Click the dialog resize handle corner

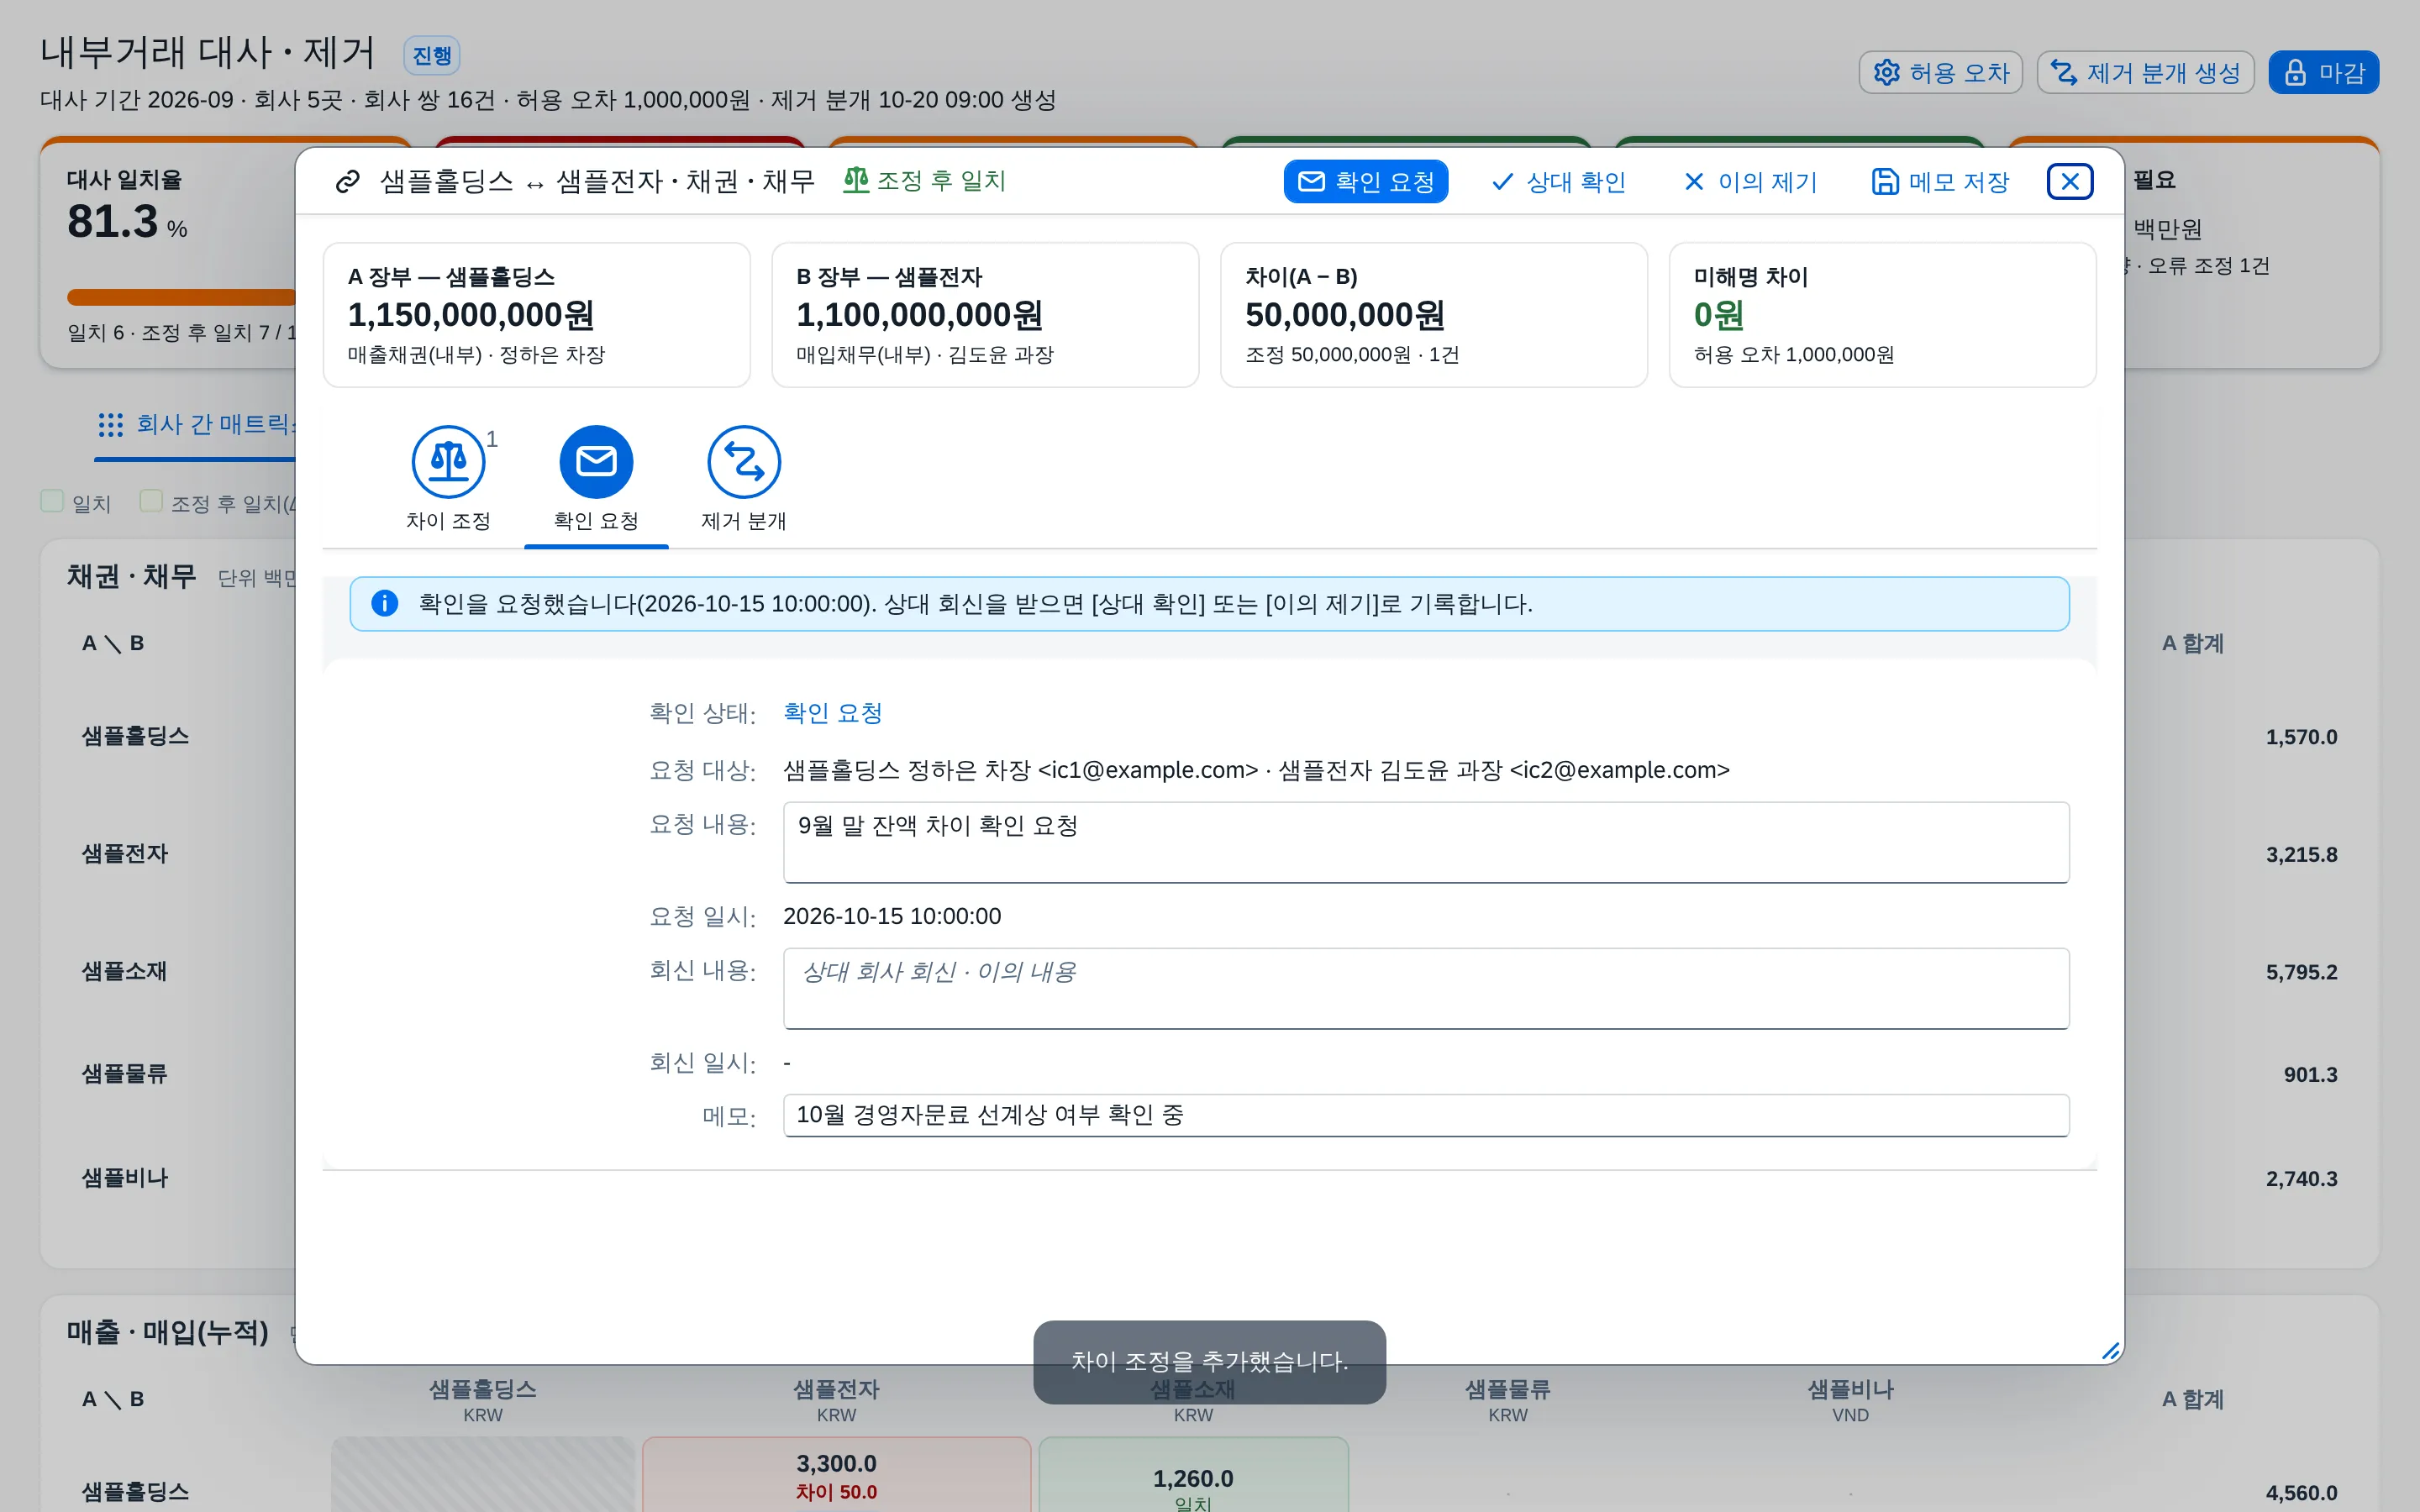coord(2110,1351)
